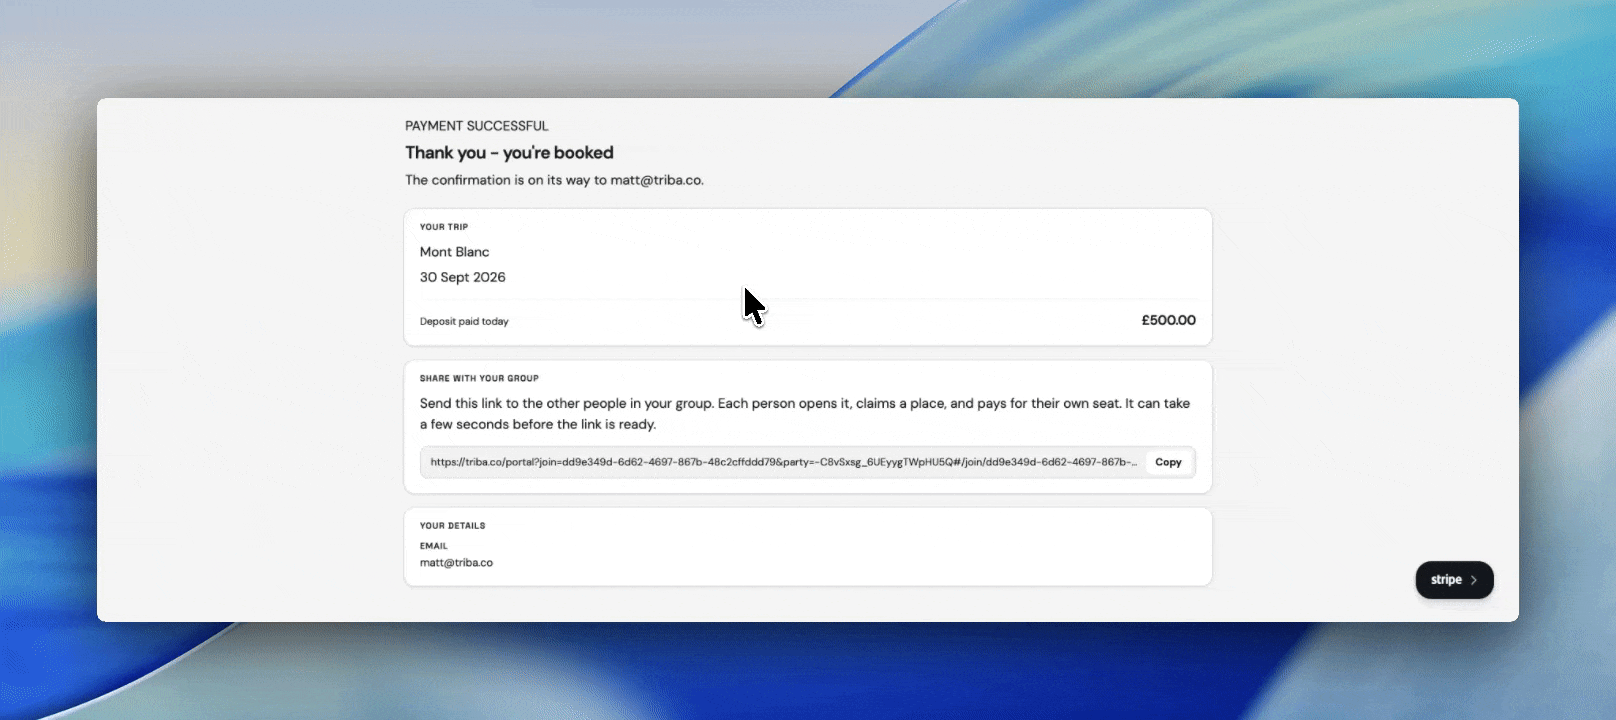Click the "SHARE WITH YOUR GROUP" label
This screenshot has height=720, width=1616.
(479, 378)
